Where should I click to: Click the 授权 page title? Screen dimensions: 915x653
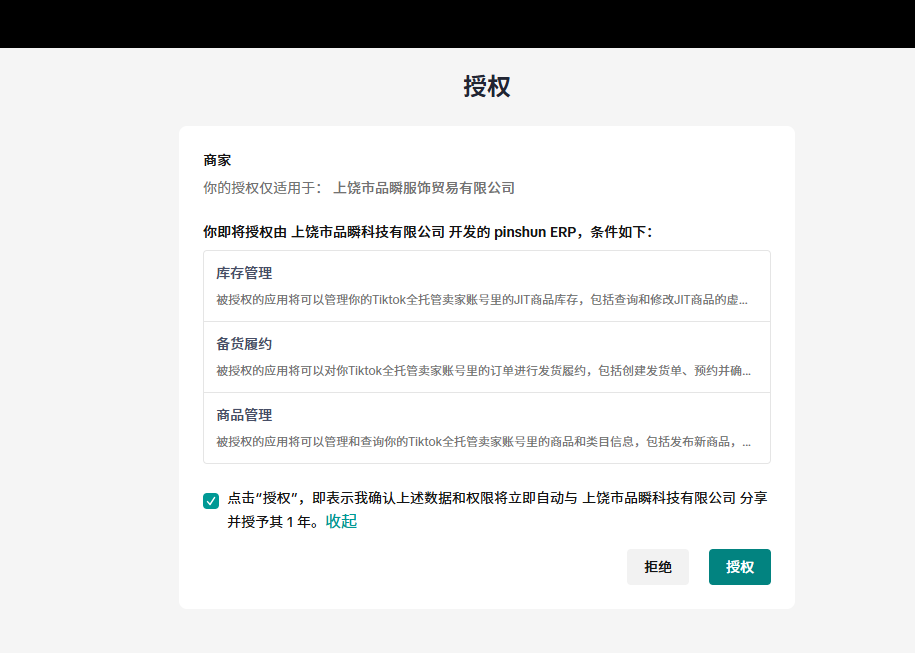point(487,86)
